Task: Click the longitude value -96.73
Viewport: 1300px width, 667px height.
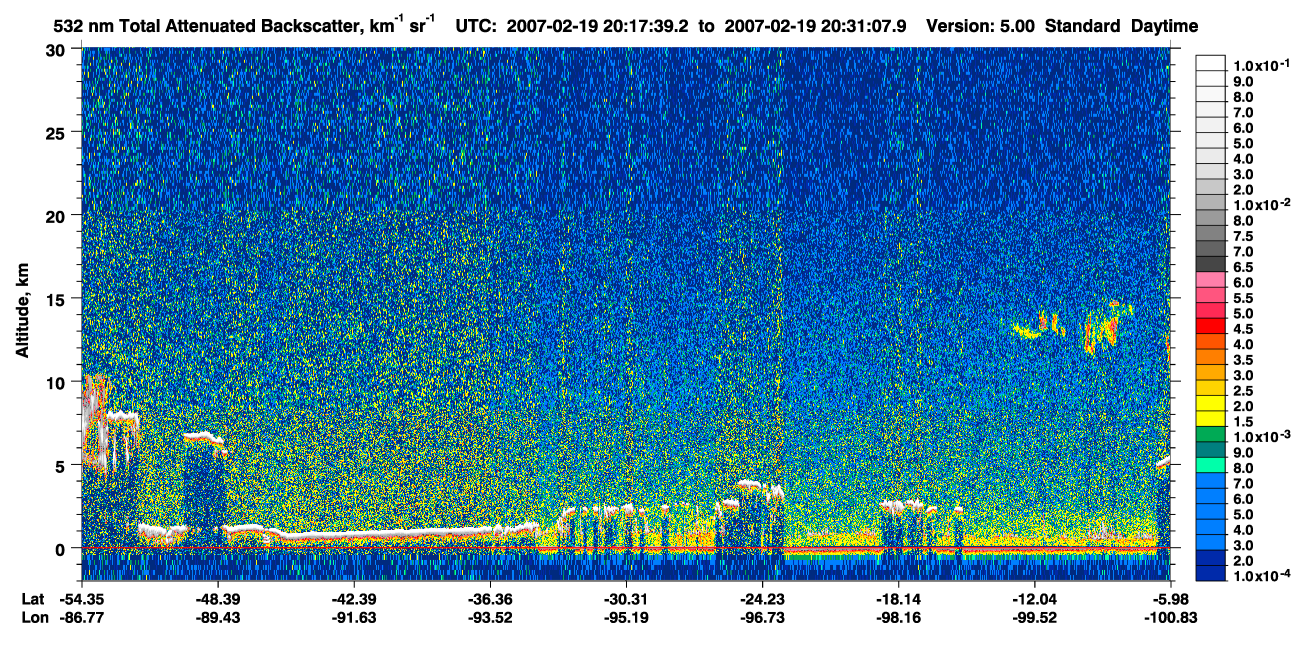Action: [x=762, y=617]
